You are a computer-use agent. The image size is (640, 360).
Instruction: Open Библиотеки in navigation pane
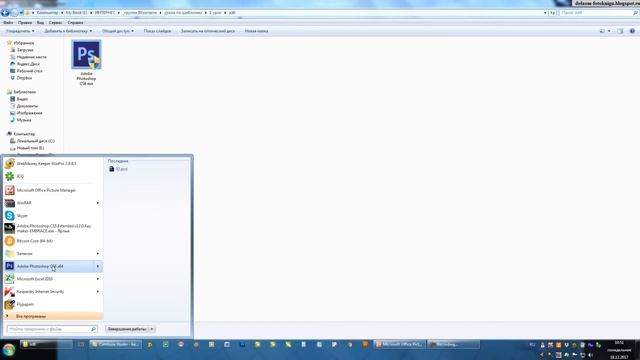pos(21,92)
